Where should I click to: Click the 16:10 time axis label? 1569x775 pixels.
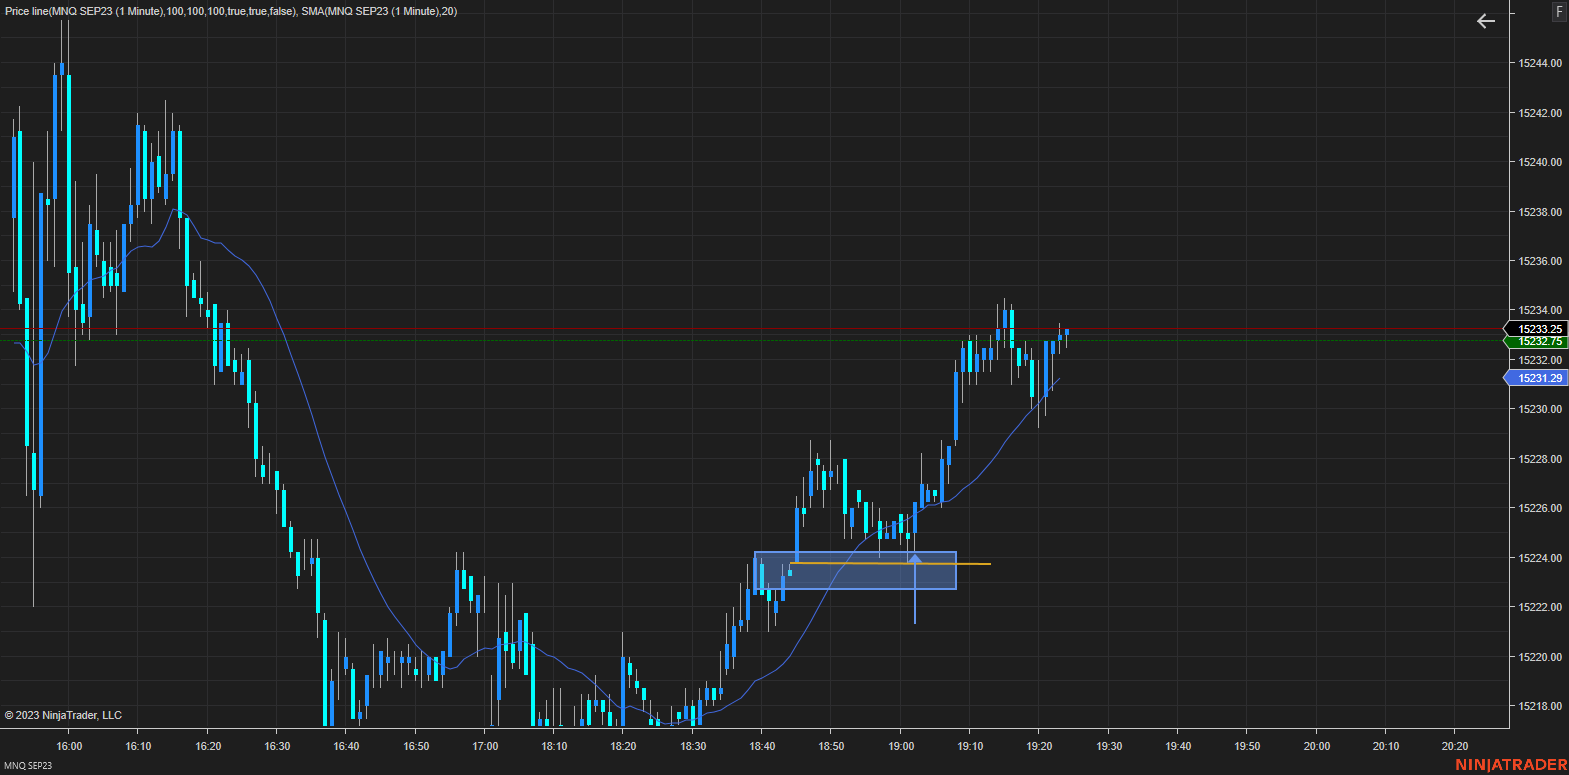138,746
